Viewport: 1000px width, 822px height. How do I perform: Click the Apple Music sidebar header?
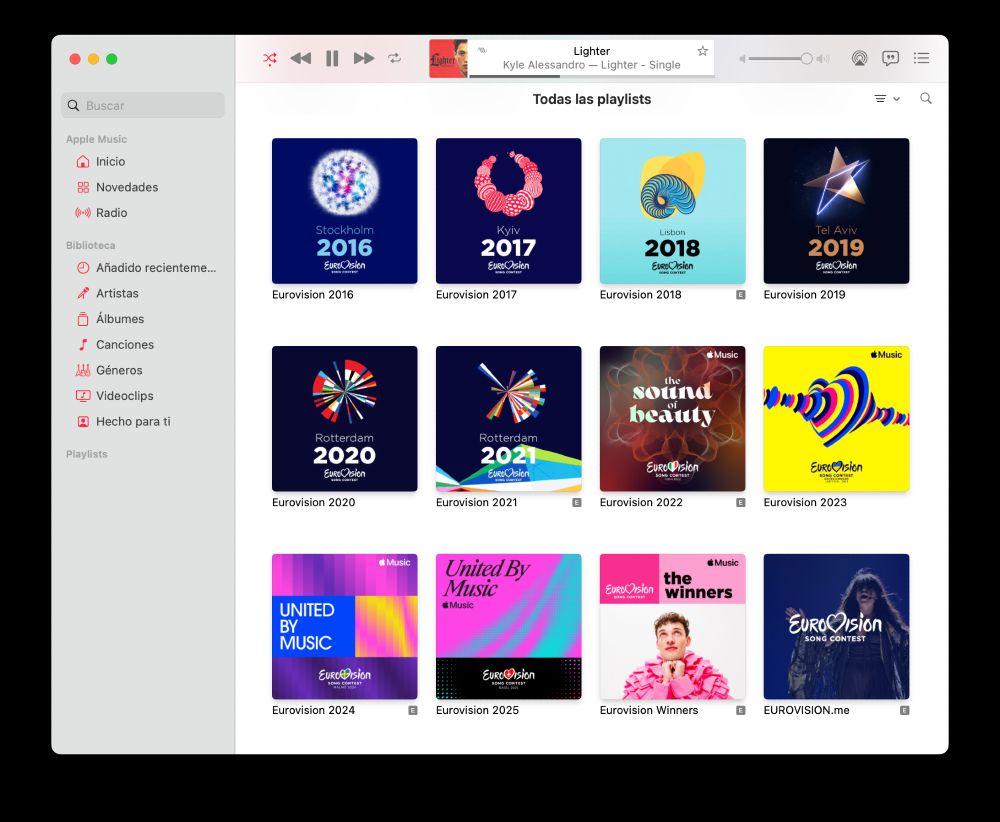(96, 139)
